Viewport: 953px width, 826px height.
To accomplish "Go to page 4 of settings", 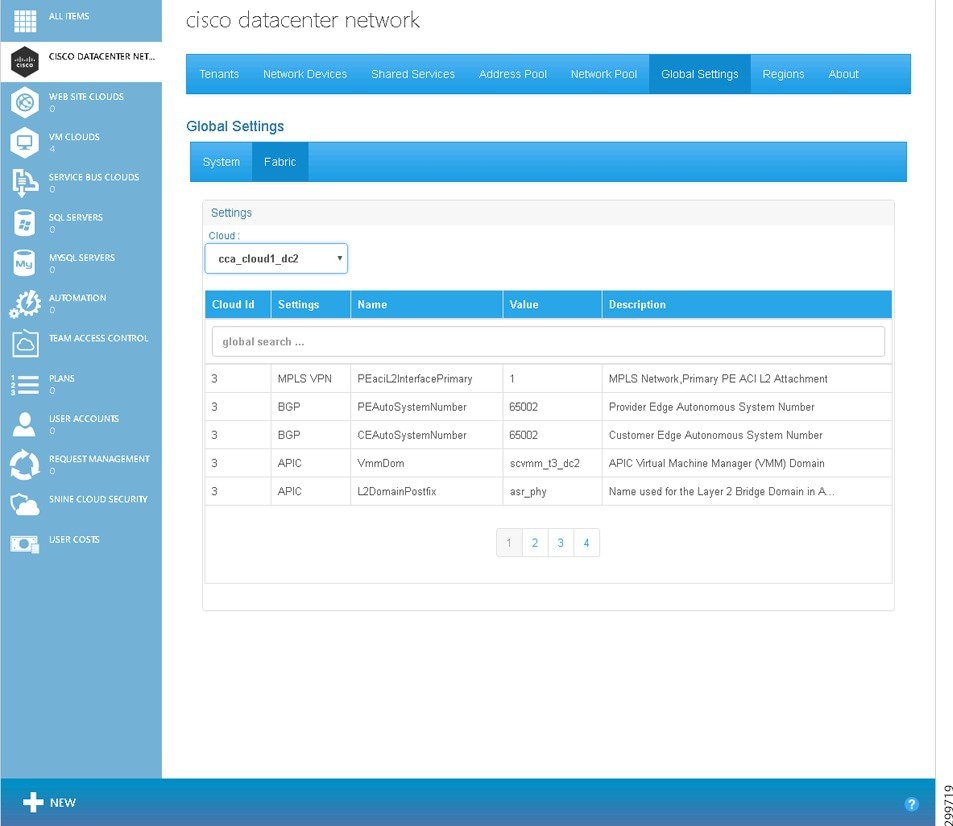I will pyautogui.click(x=587, y=543).
